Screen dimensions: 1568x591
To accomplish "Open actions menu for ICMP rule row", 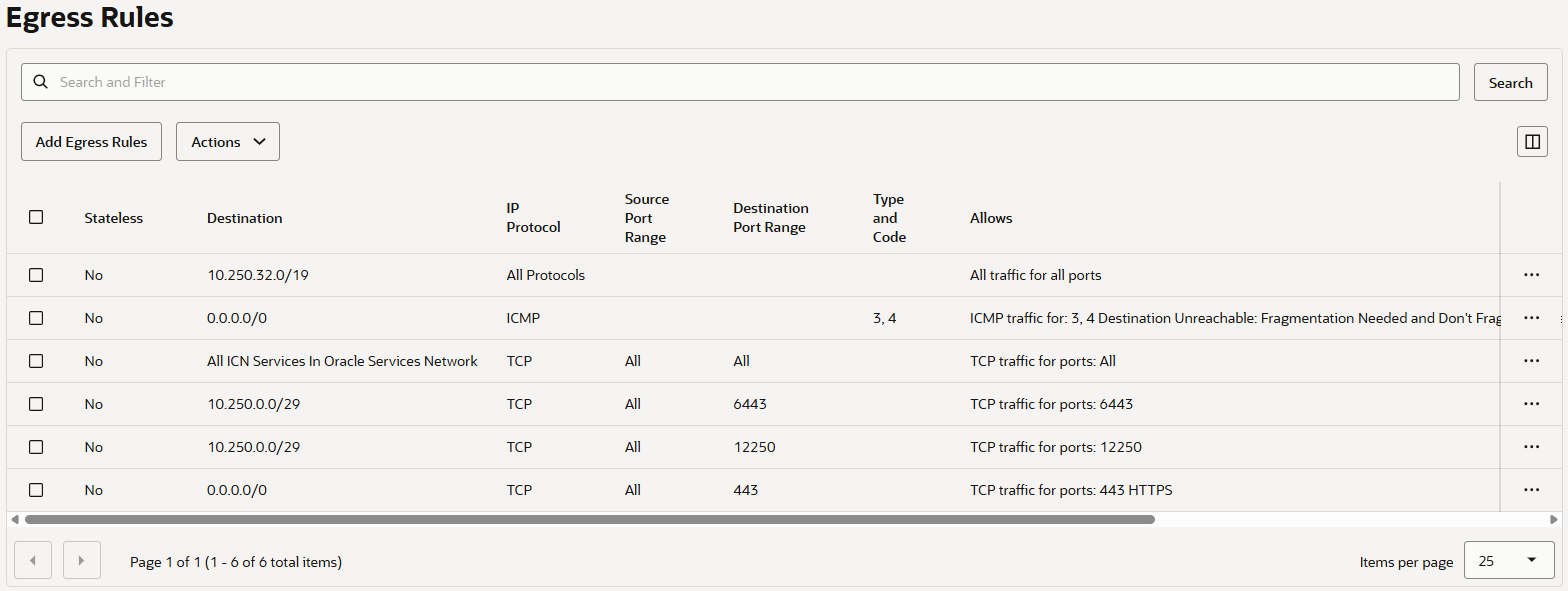I will [x=1531, y=318].
